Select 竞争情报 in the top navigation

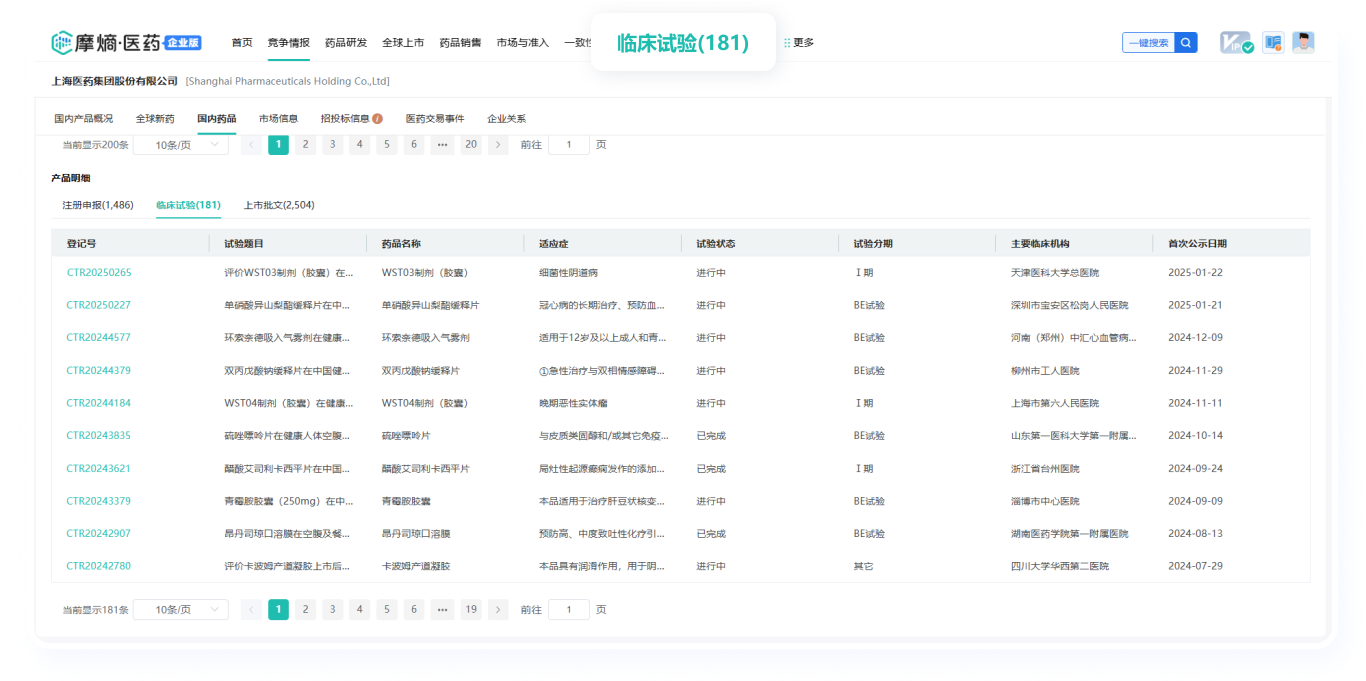(289, 43)
